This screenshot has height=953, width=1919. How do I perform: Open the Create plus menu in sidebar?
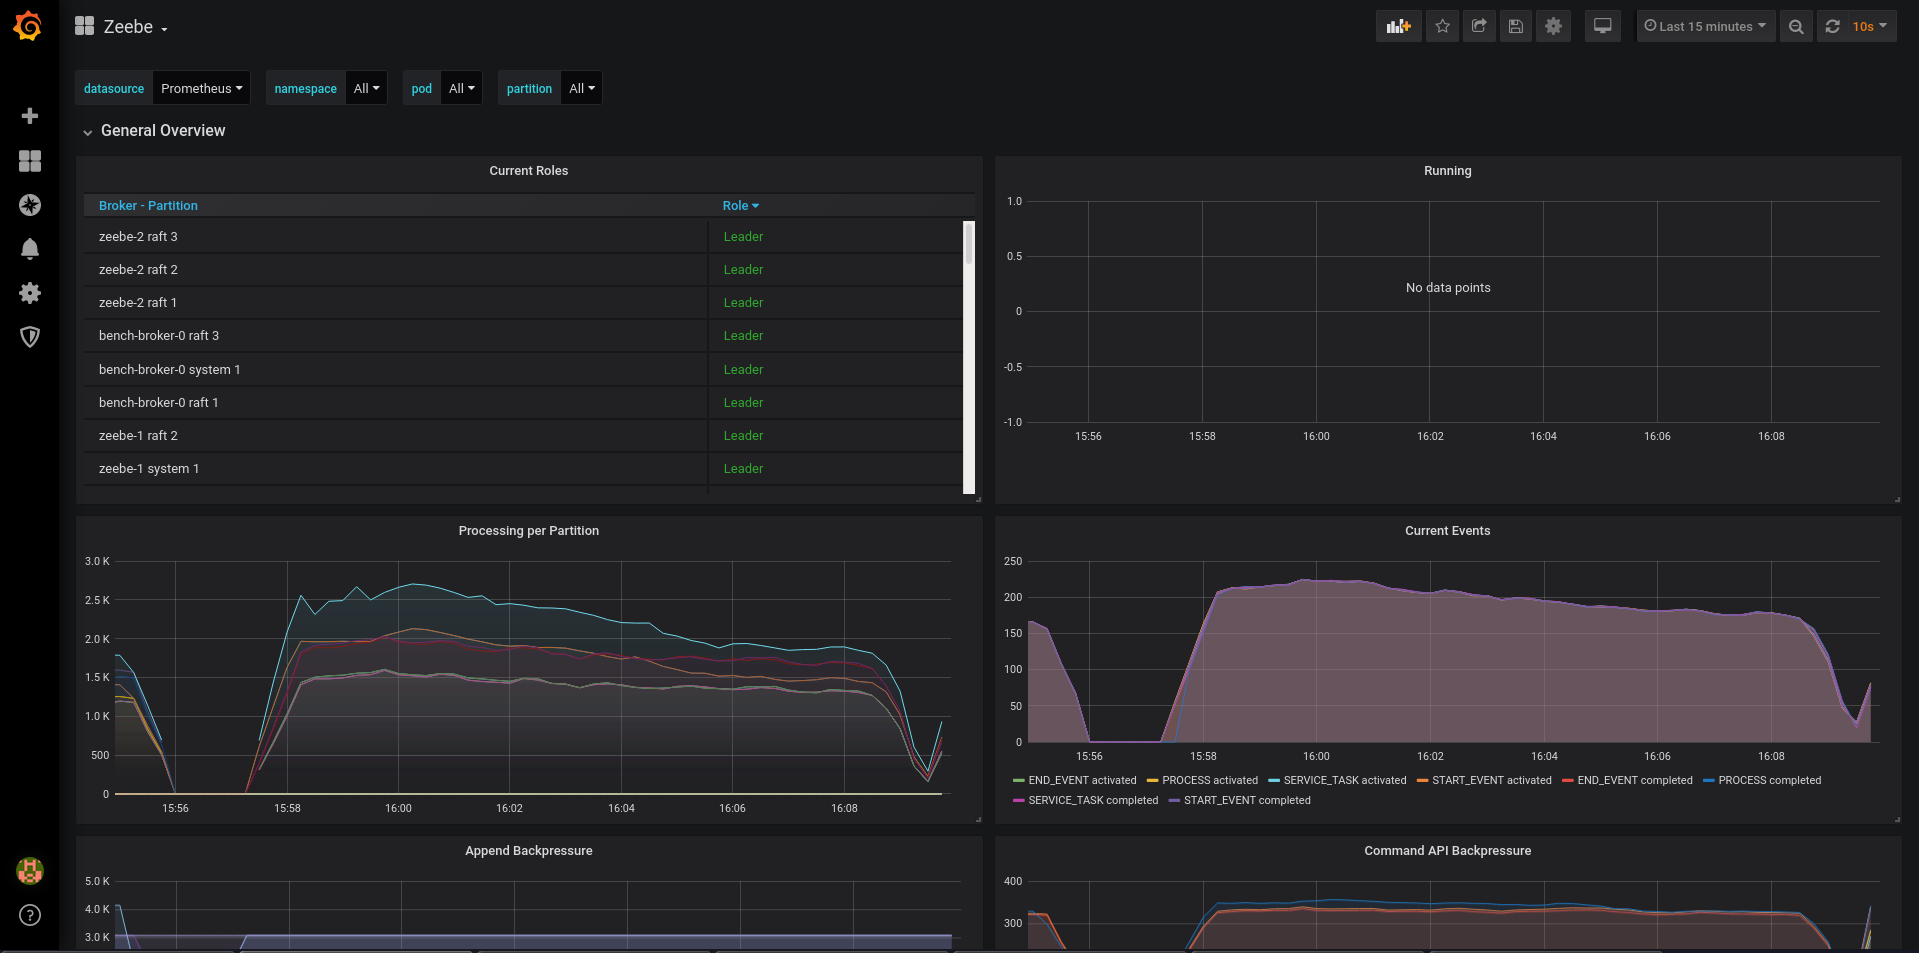point(30,116)
